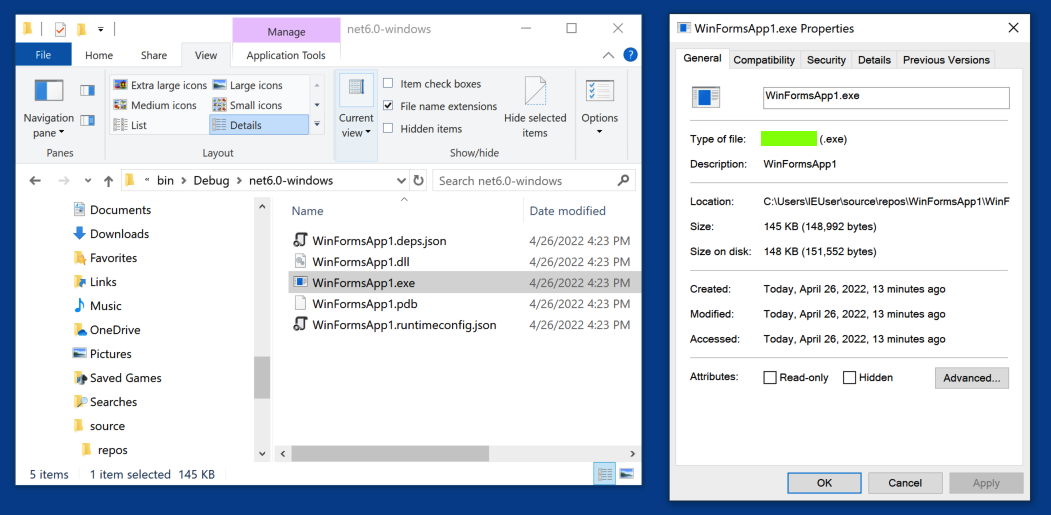Screen dimensions: 1051x515
Task: Refresh the net6.0-windows folder
Action: 419,180
